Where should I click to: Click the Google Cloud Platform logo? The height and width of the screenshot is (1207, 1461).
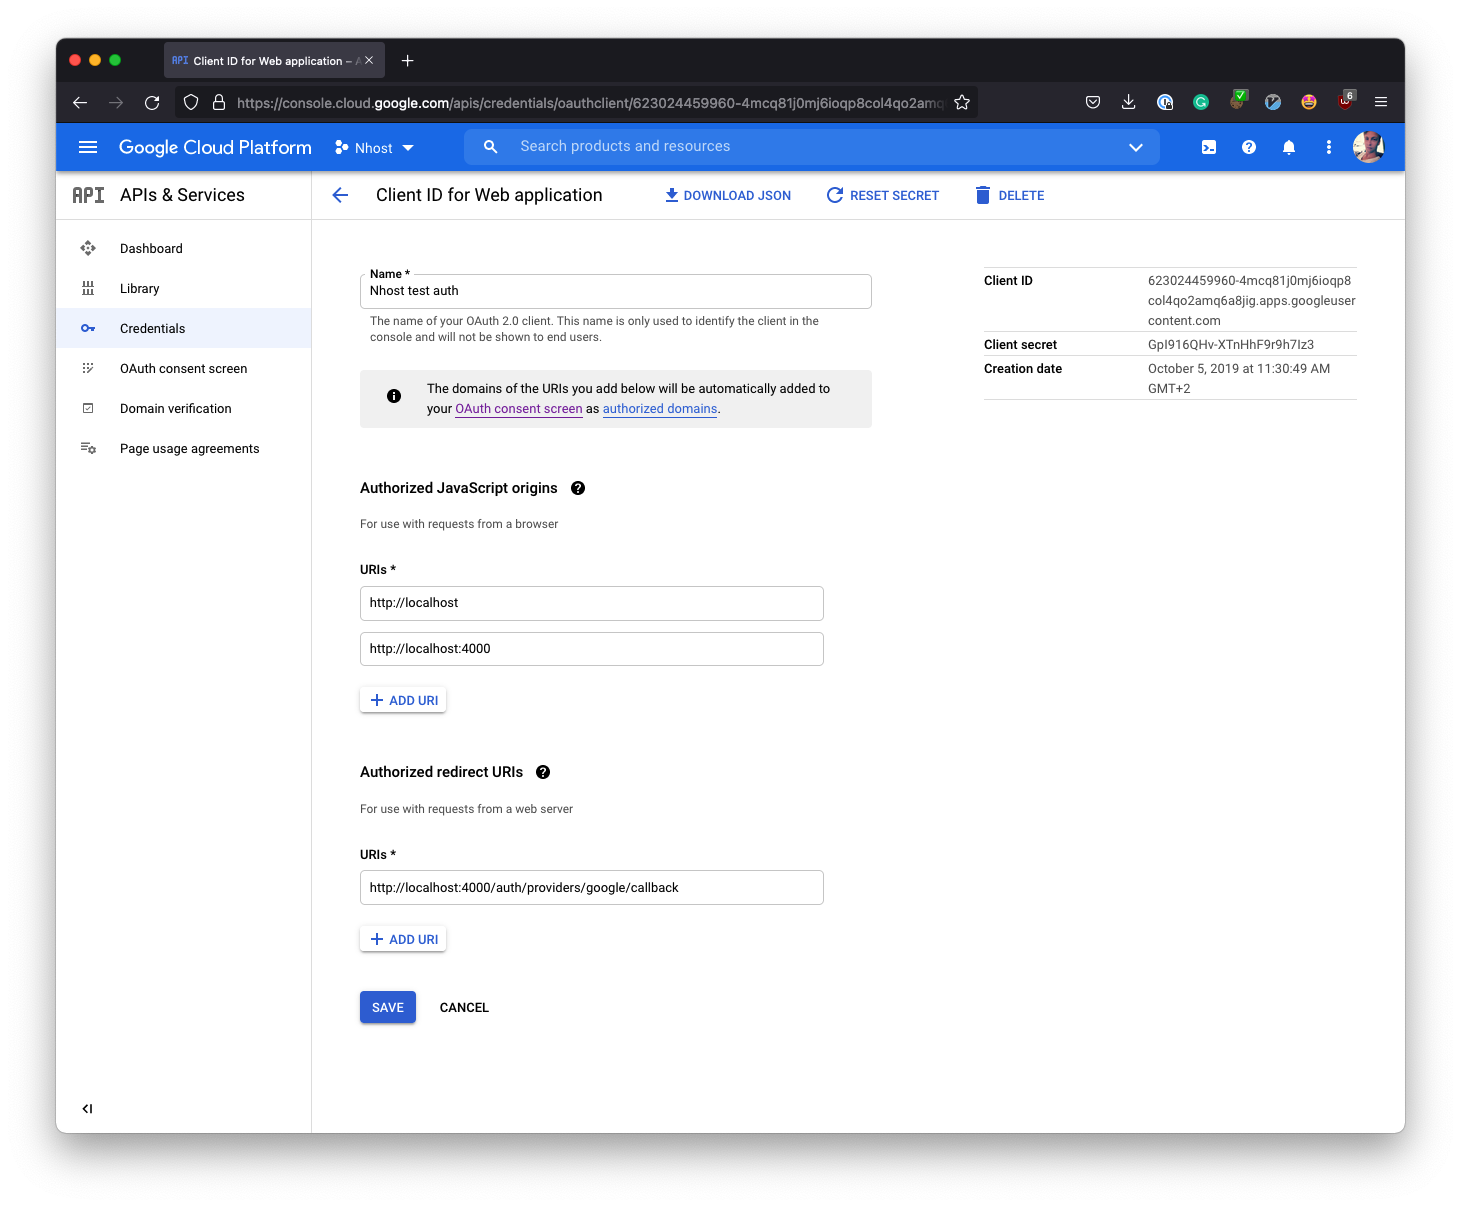[215, 147]
